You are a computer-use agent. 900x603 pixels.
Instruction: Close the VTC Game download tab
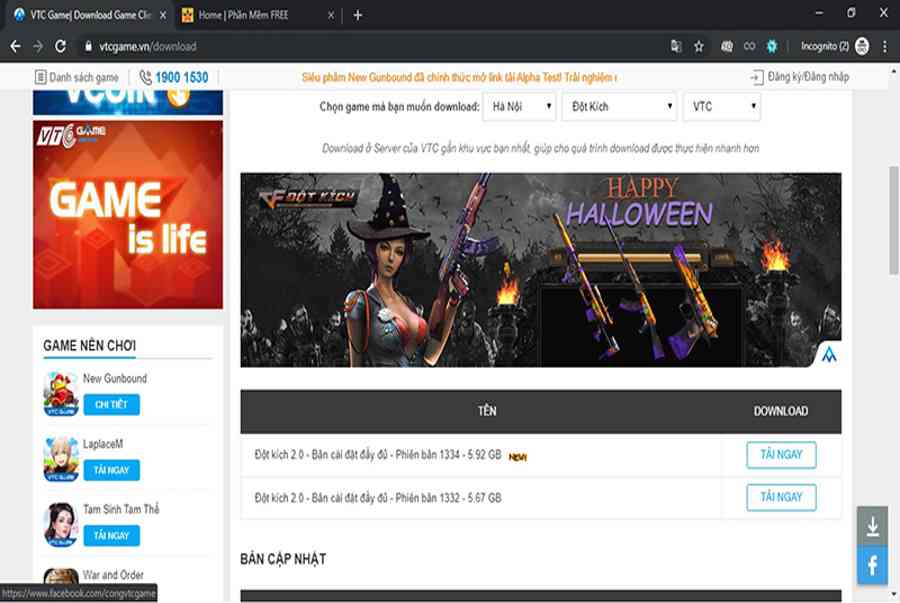coord(163,15)
